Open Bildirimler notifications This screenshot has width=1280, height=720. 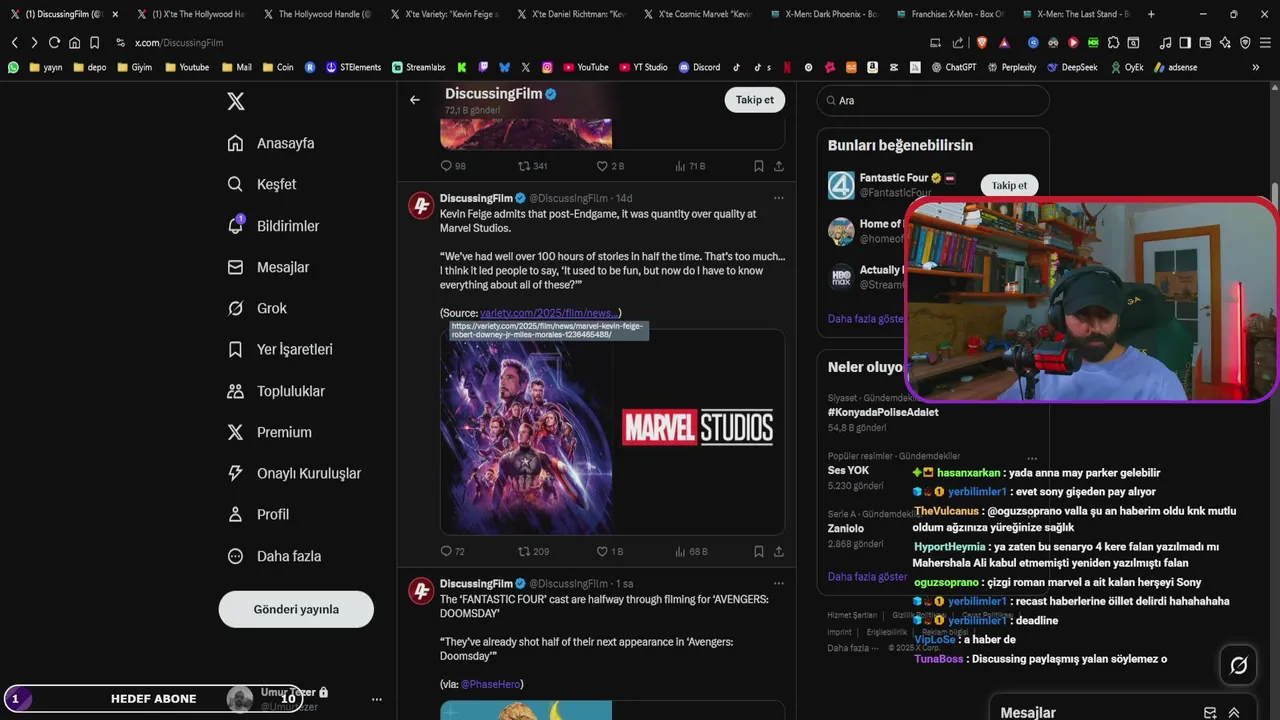coord(273,226)
